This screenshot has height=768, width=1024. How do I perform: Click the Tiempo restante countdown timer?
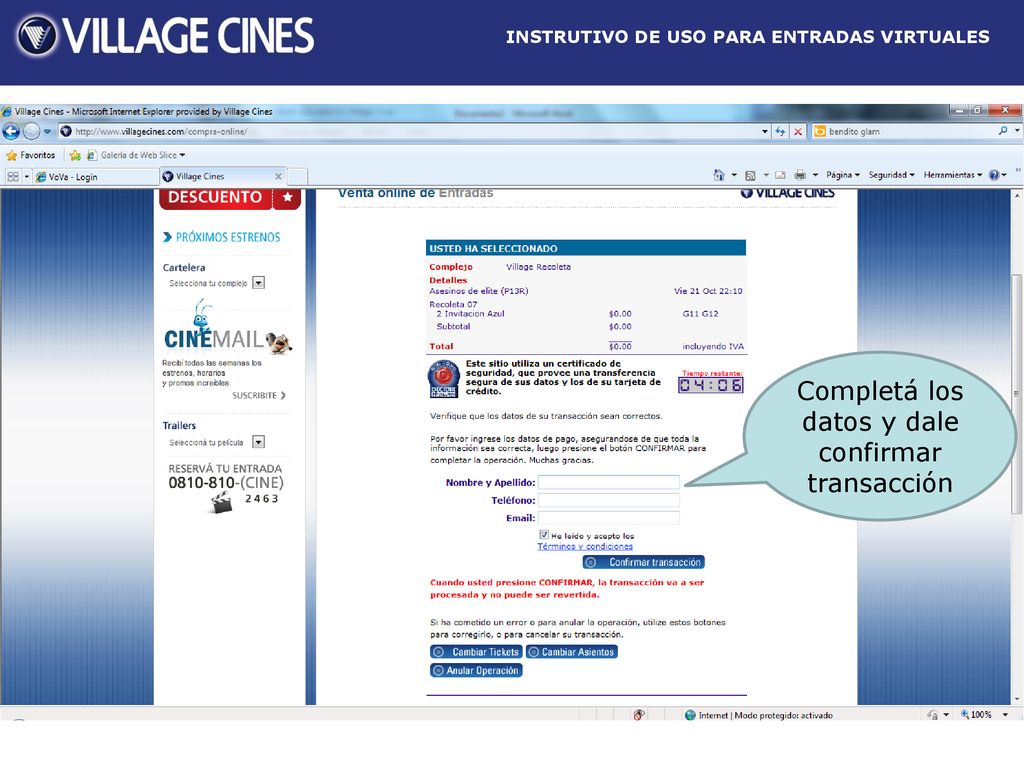[x=711, y=385]
